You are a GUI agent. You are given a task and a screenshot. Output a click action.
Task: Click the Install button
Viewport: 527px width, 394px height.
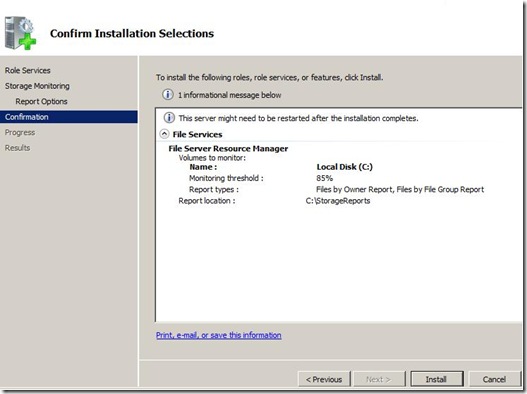[437, 379]
